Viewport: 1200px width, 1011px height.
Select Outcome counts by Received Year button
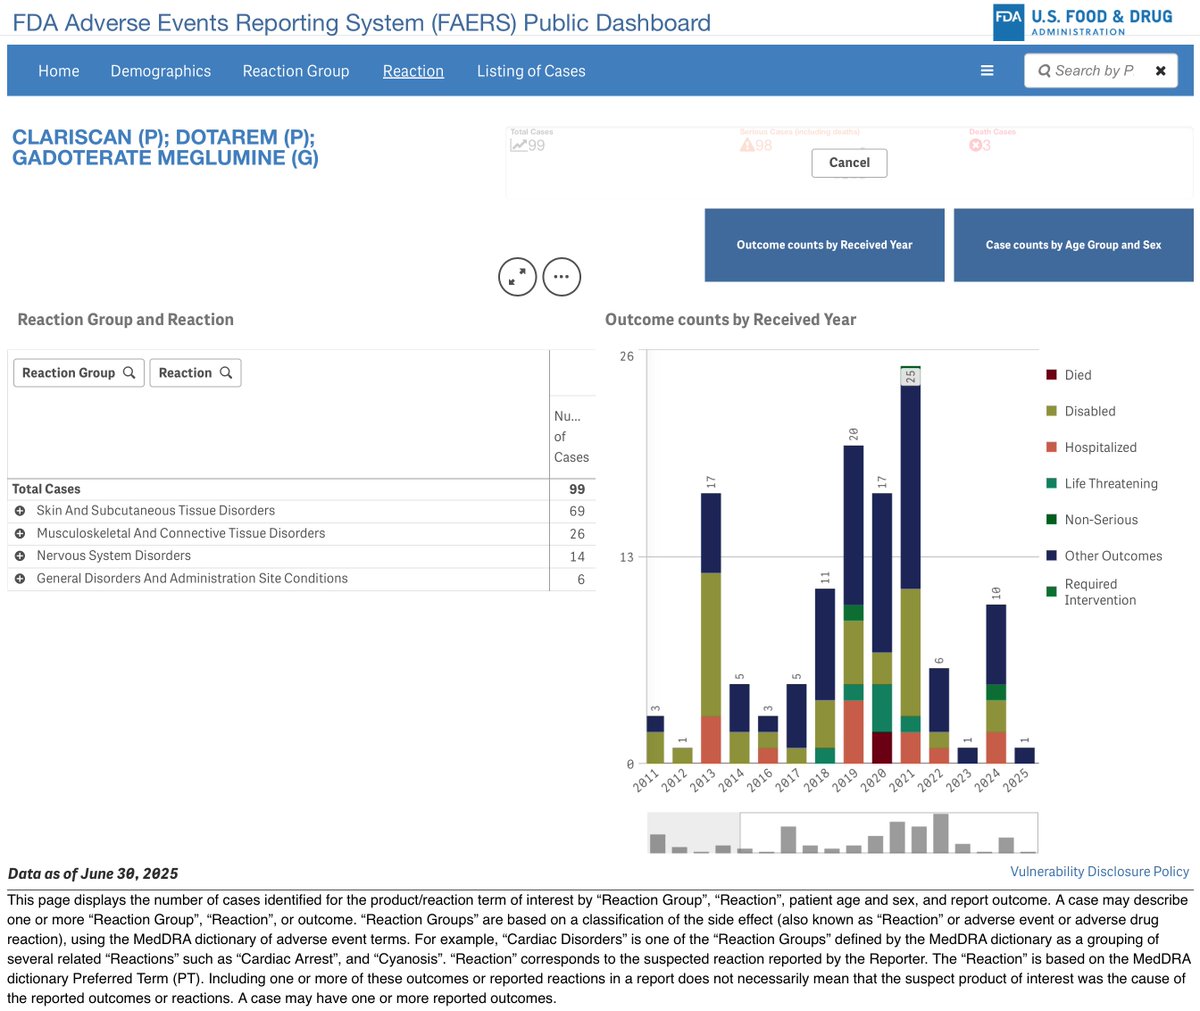coord(825,245)
